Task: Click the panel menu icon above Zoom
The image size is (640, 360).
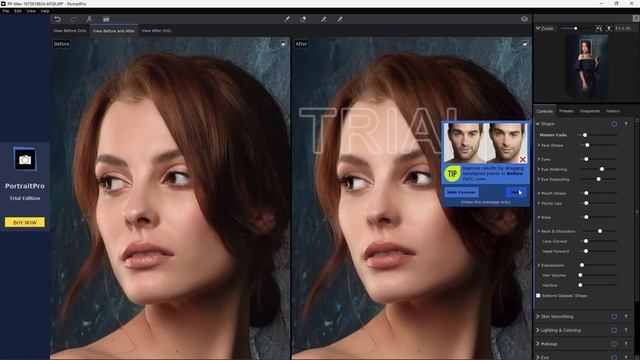Action: [x=636, y=18]
